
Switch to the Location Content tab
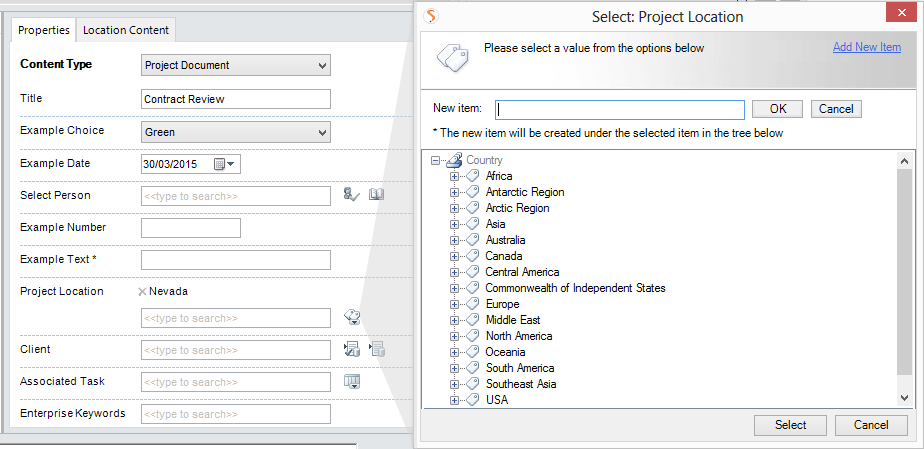click(126, 30)
